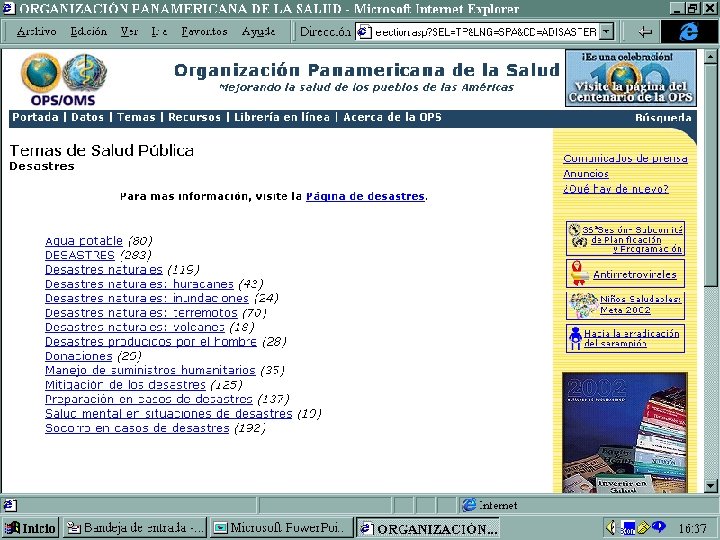Open Librería en línea navigation item

pyautogui.click(x=282, y=117)
